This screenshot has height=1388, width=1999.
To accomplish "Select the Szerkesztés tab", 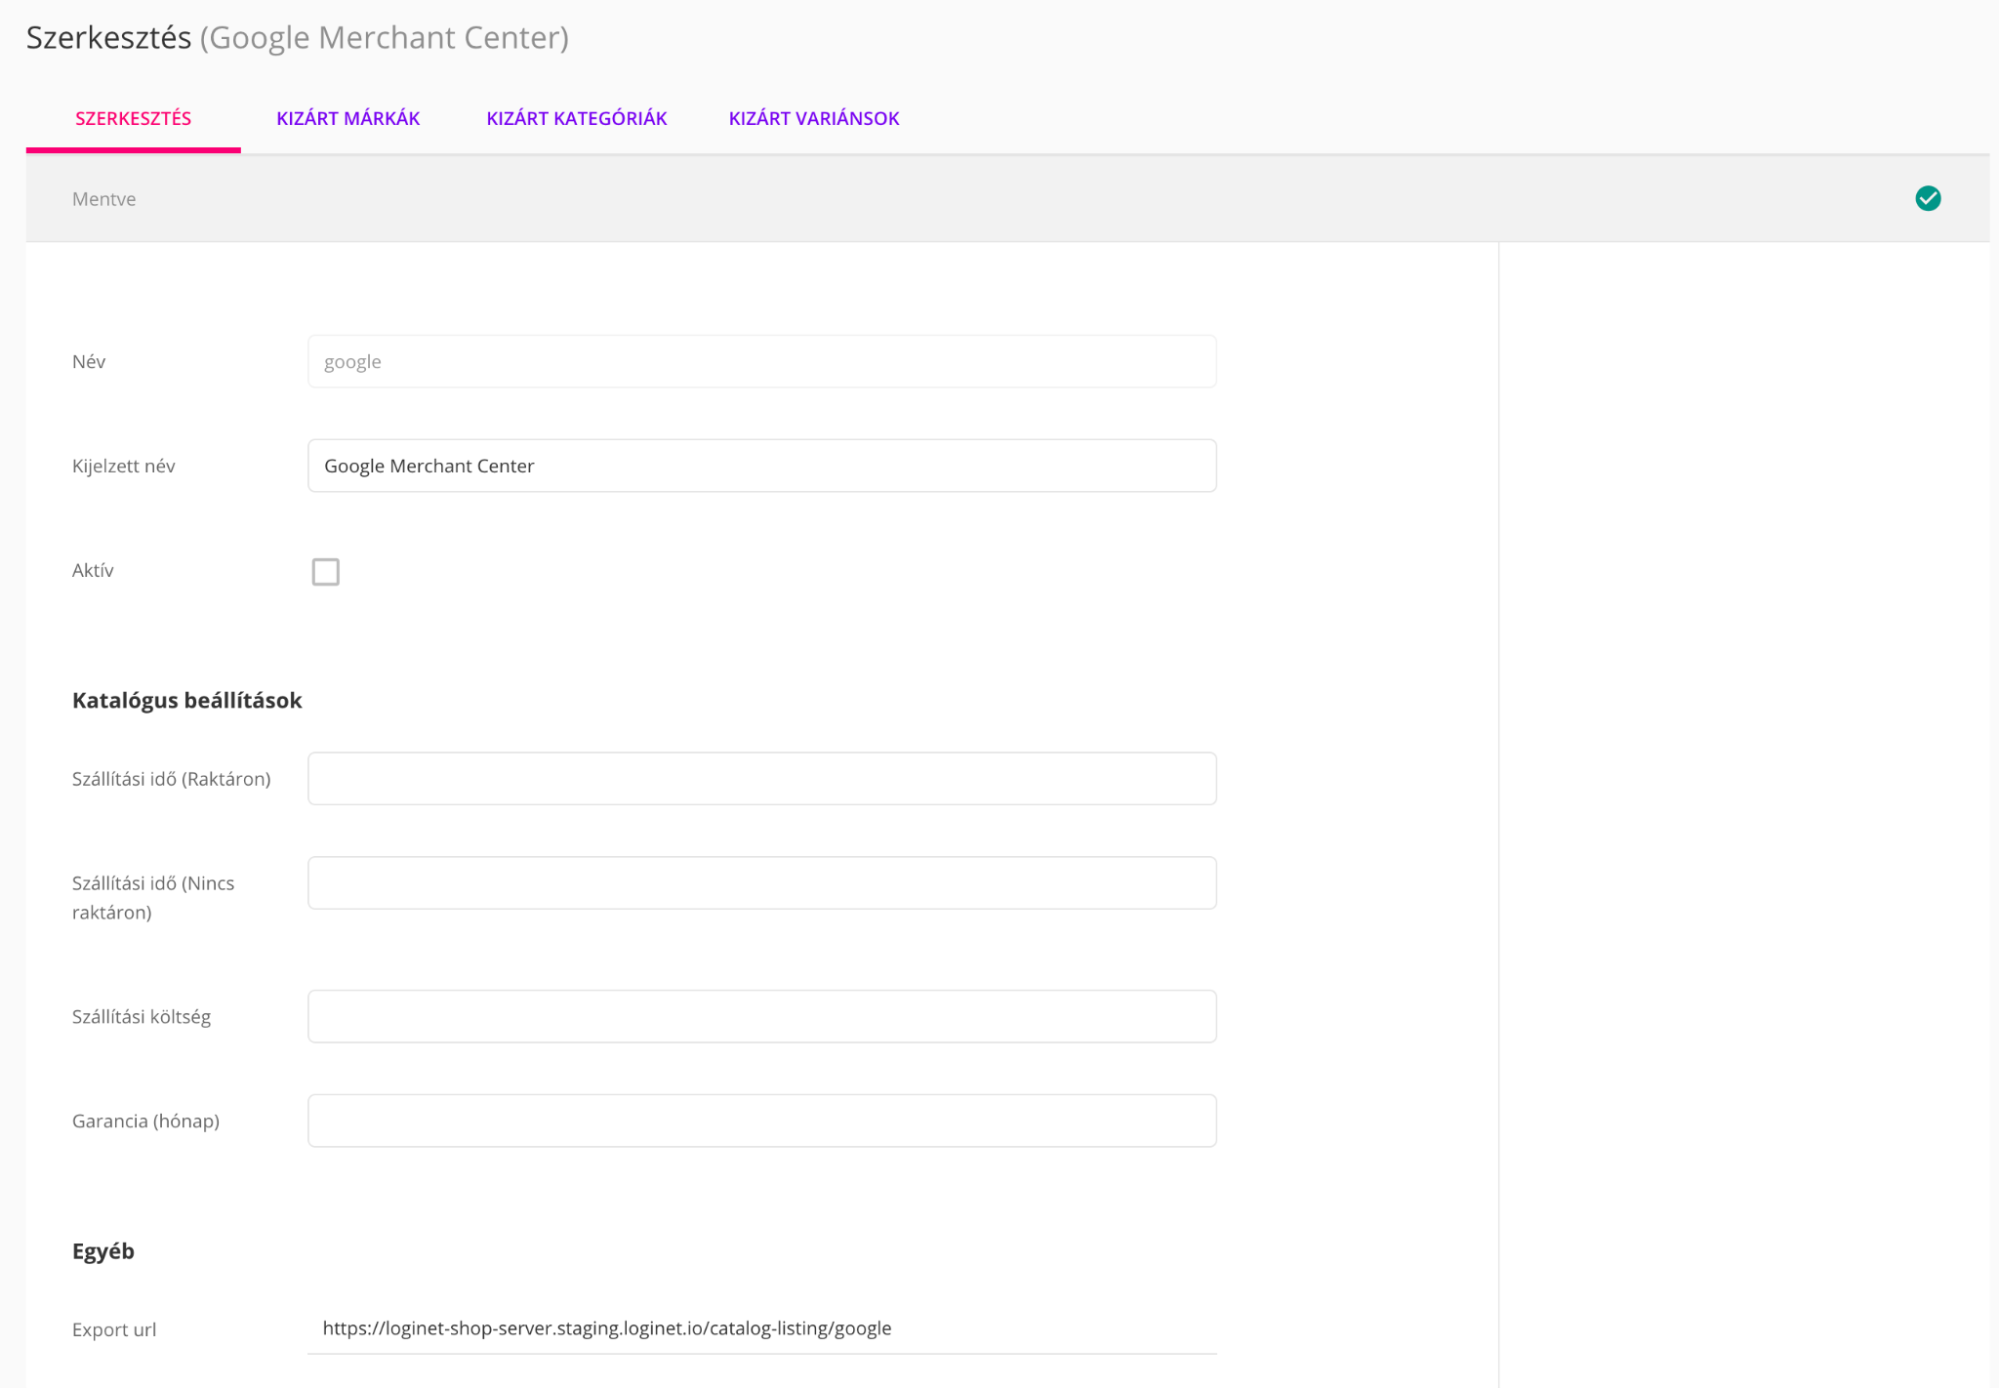I will [x=133, y=118].
